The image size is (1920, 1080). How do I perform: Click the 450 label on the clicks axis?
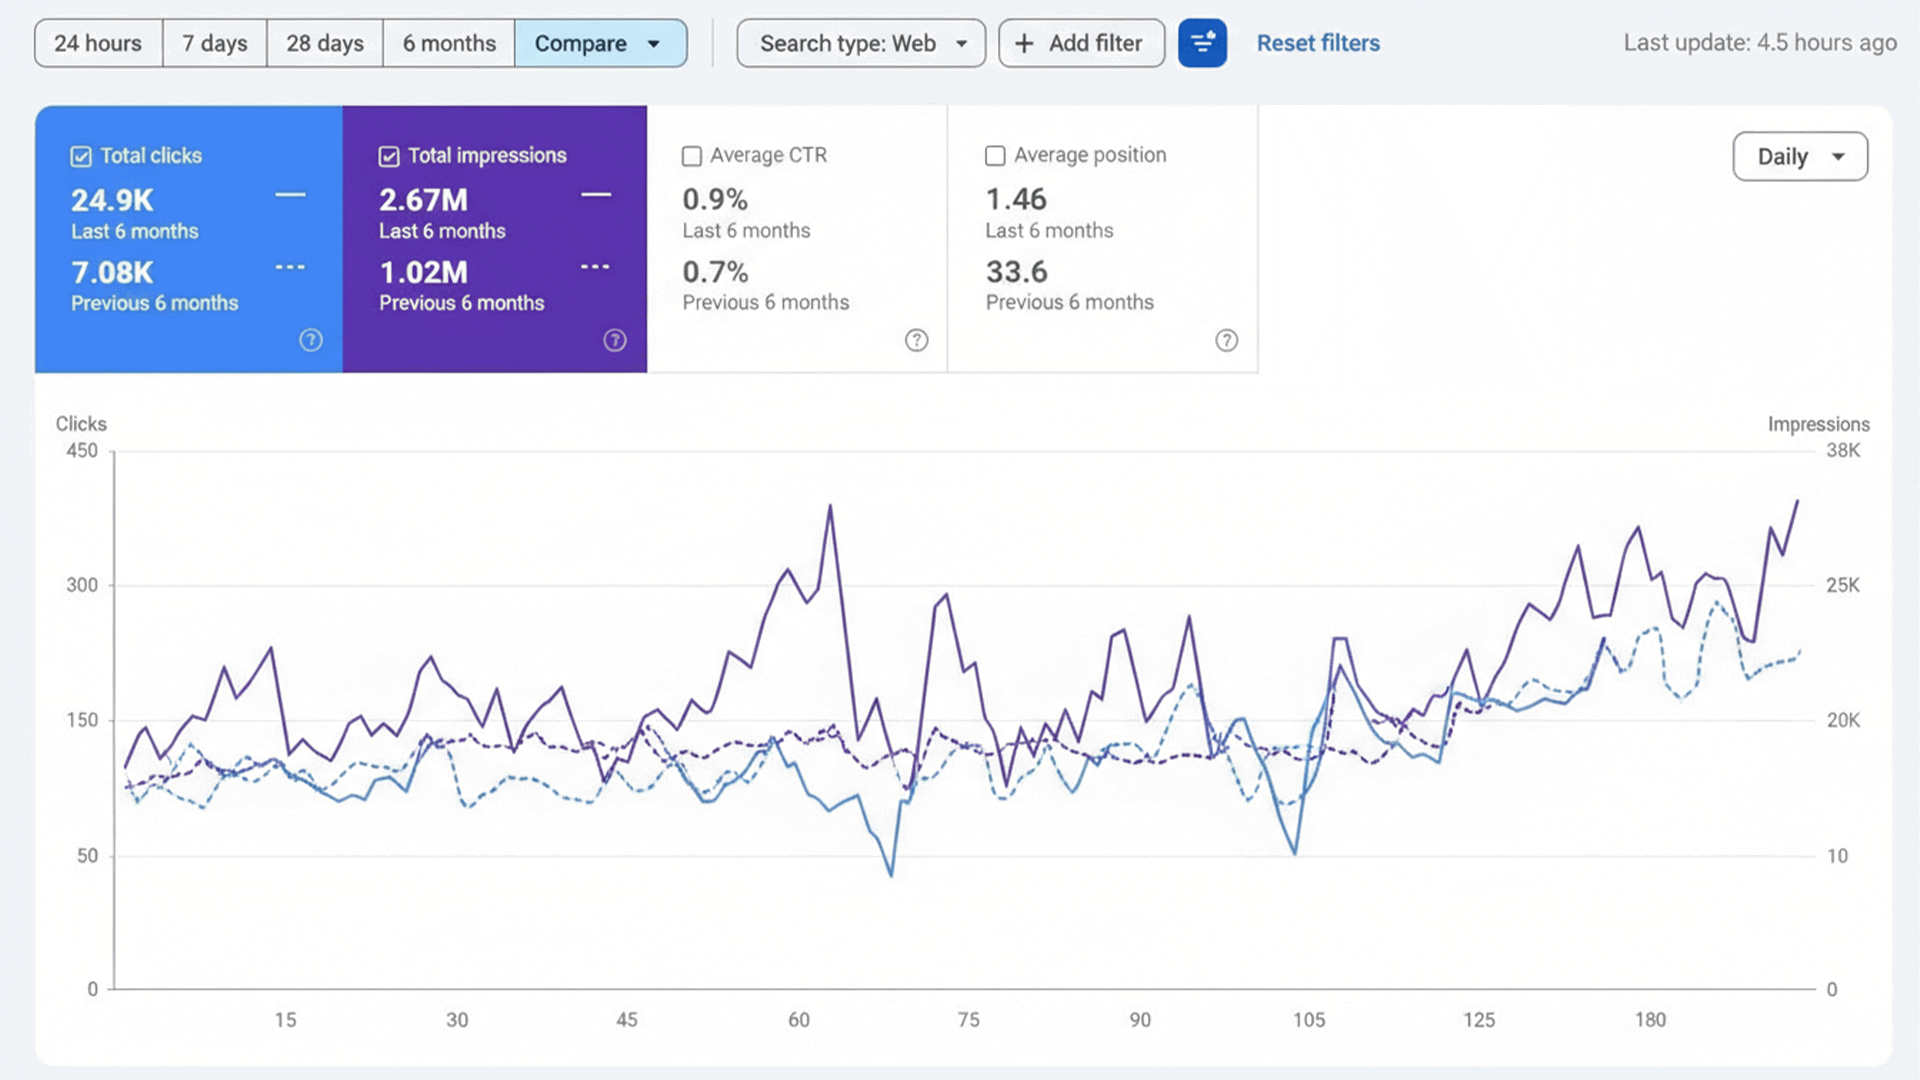(82, 451)
